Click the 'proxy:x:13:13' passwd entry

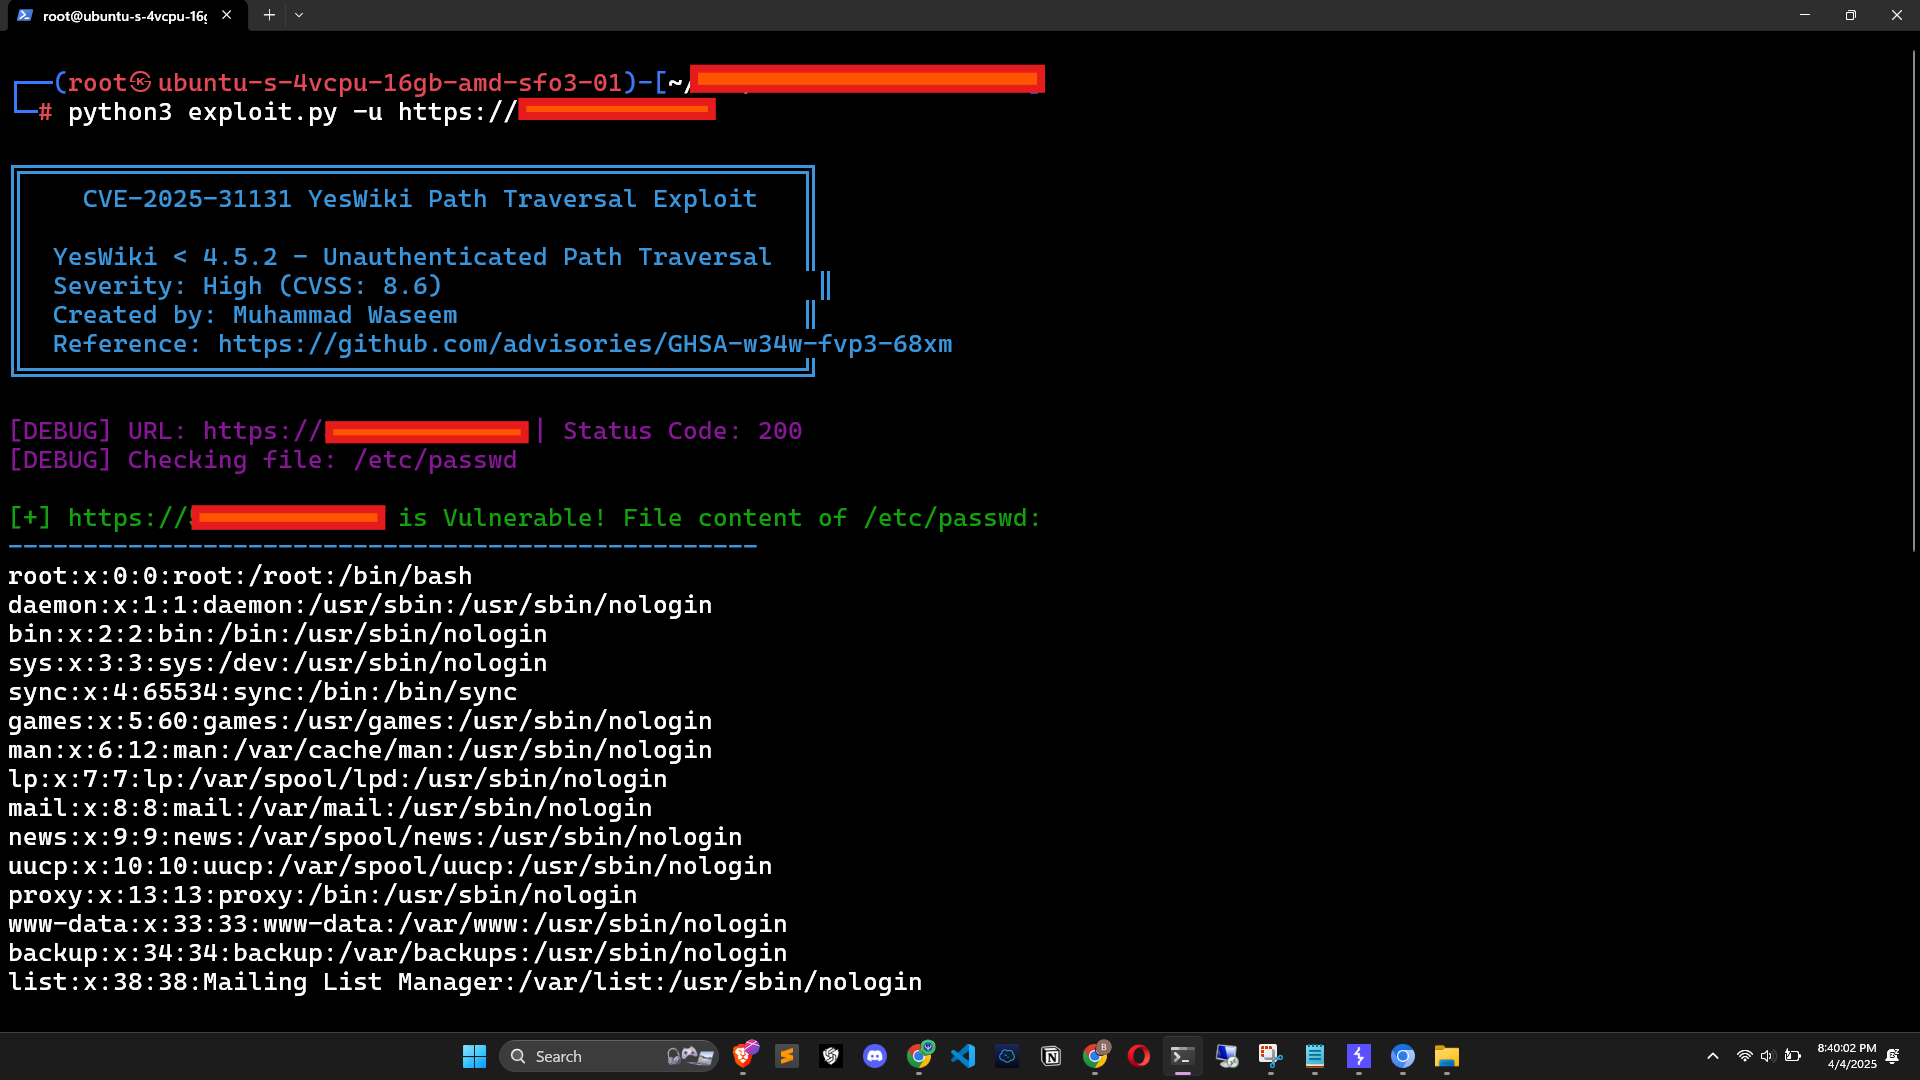click(323, 895)
